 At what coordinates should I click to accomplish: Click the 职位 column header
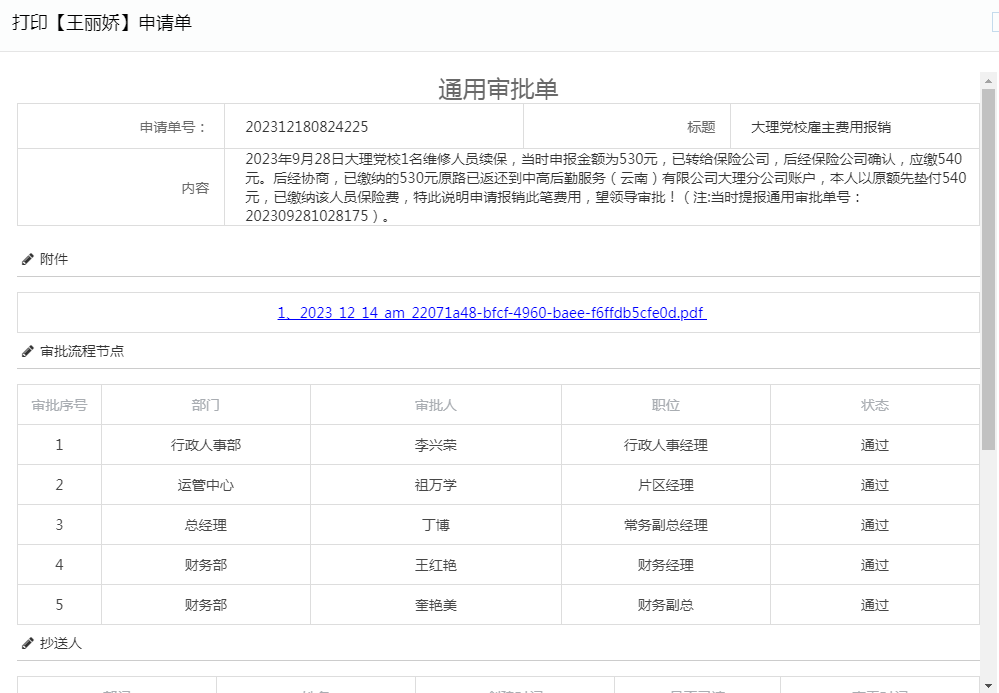click(x=666, y=405)
